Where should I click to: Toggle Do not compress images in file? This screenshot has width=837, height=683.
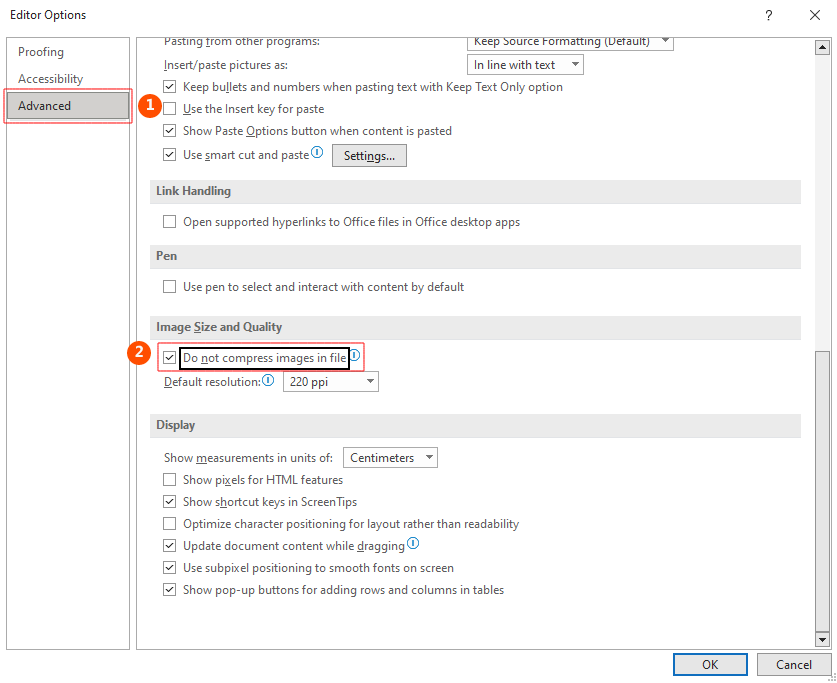(x=170, y=357)
